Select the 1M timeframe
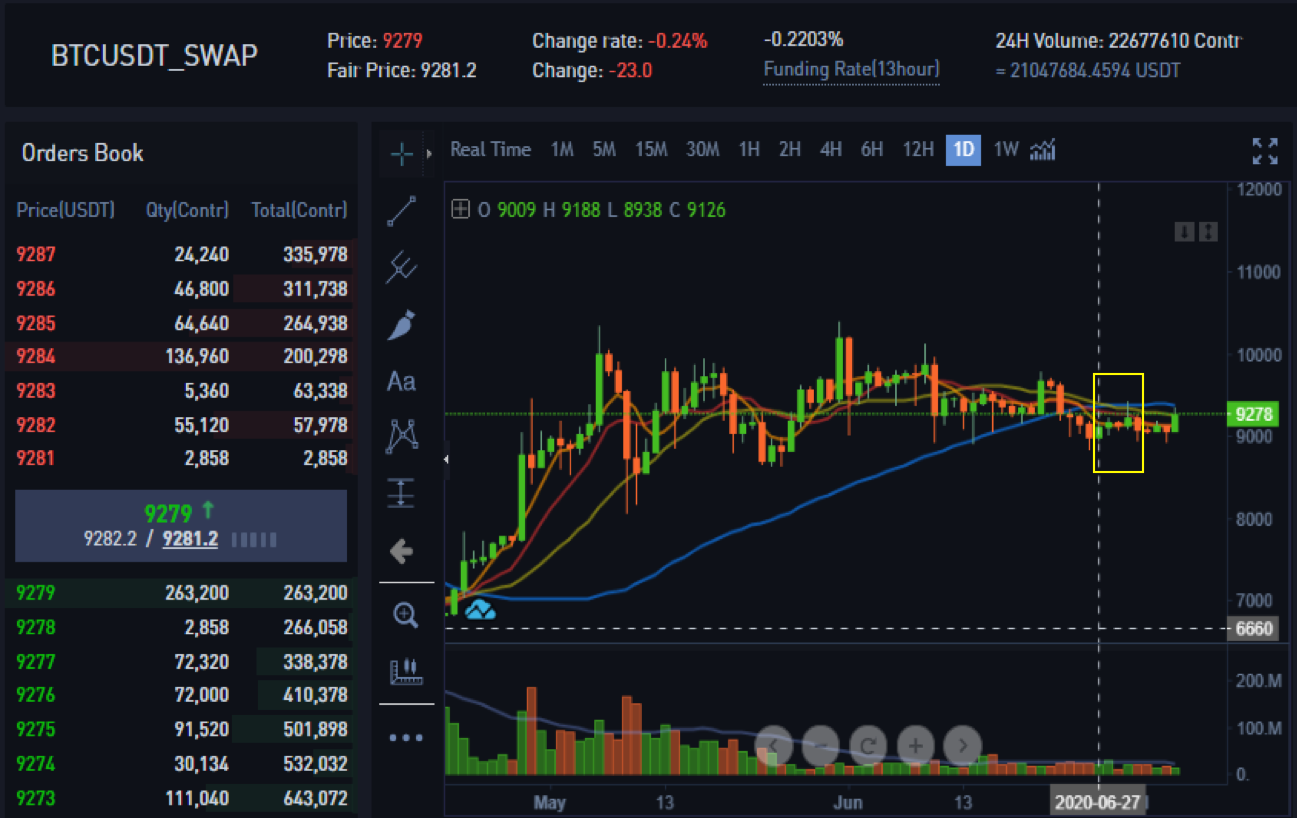This screenshot has height=818, width=1297. click(562, 150)
